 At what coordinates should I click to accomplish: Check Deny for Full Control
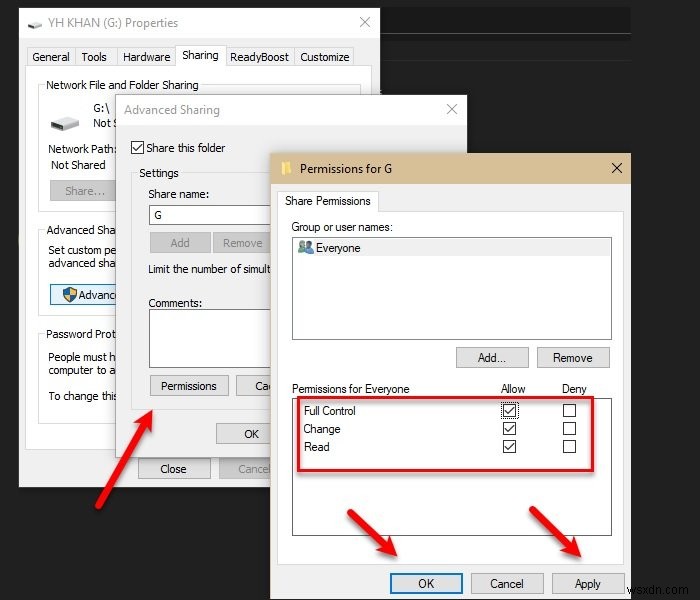click(x=569, y=410)
